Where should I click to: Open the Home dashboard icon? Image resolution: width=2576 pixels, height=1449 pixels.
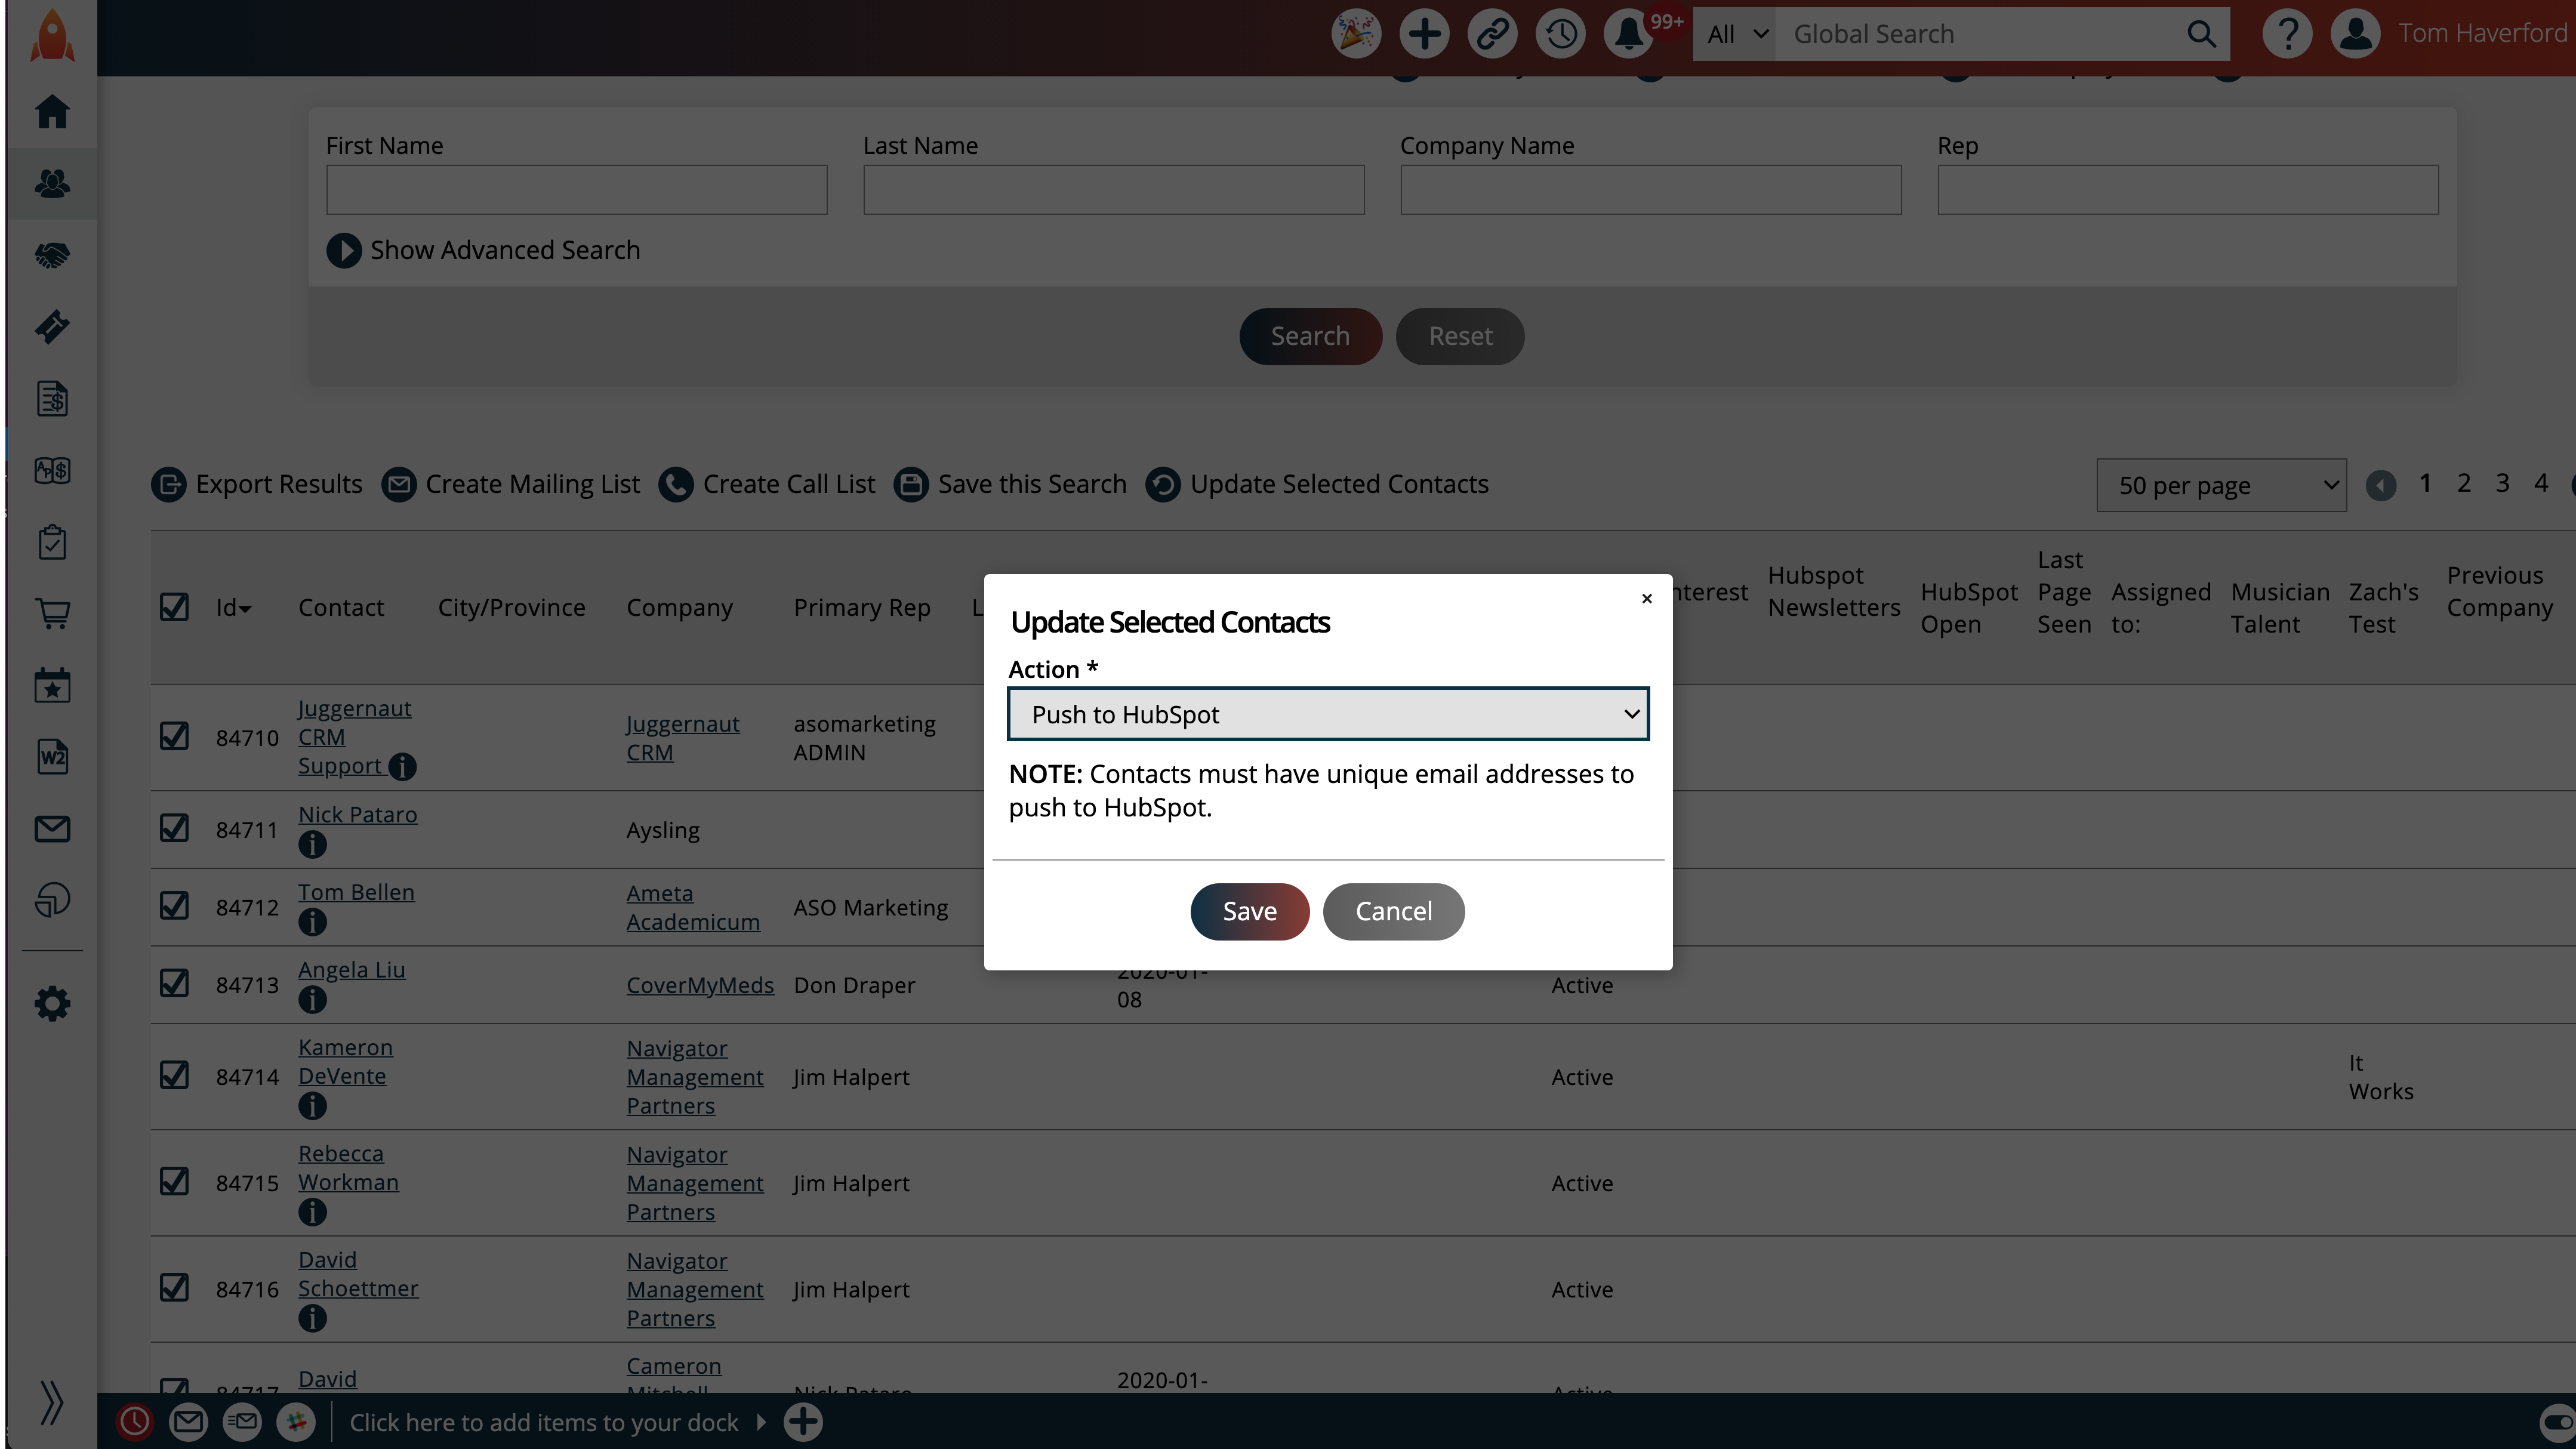click(x=52, y=112)
